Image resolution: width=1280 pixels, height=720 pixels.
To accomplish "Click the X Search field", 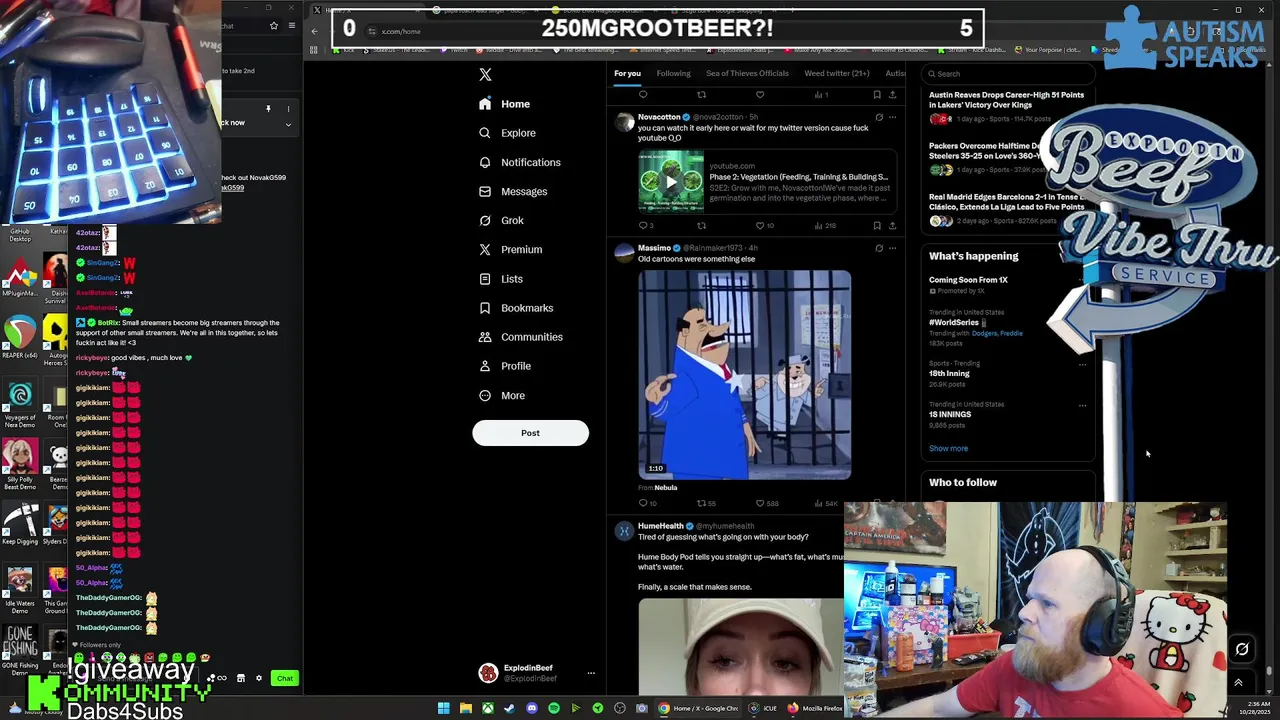I will [1008, 73].
